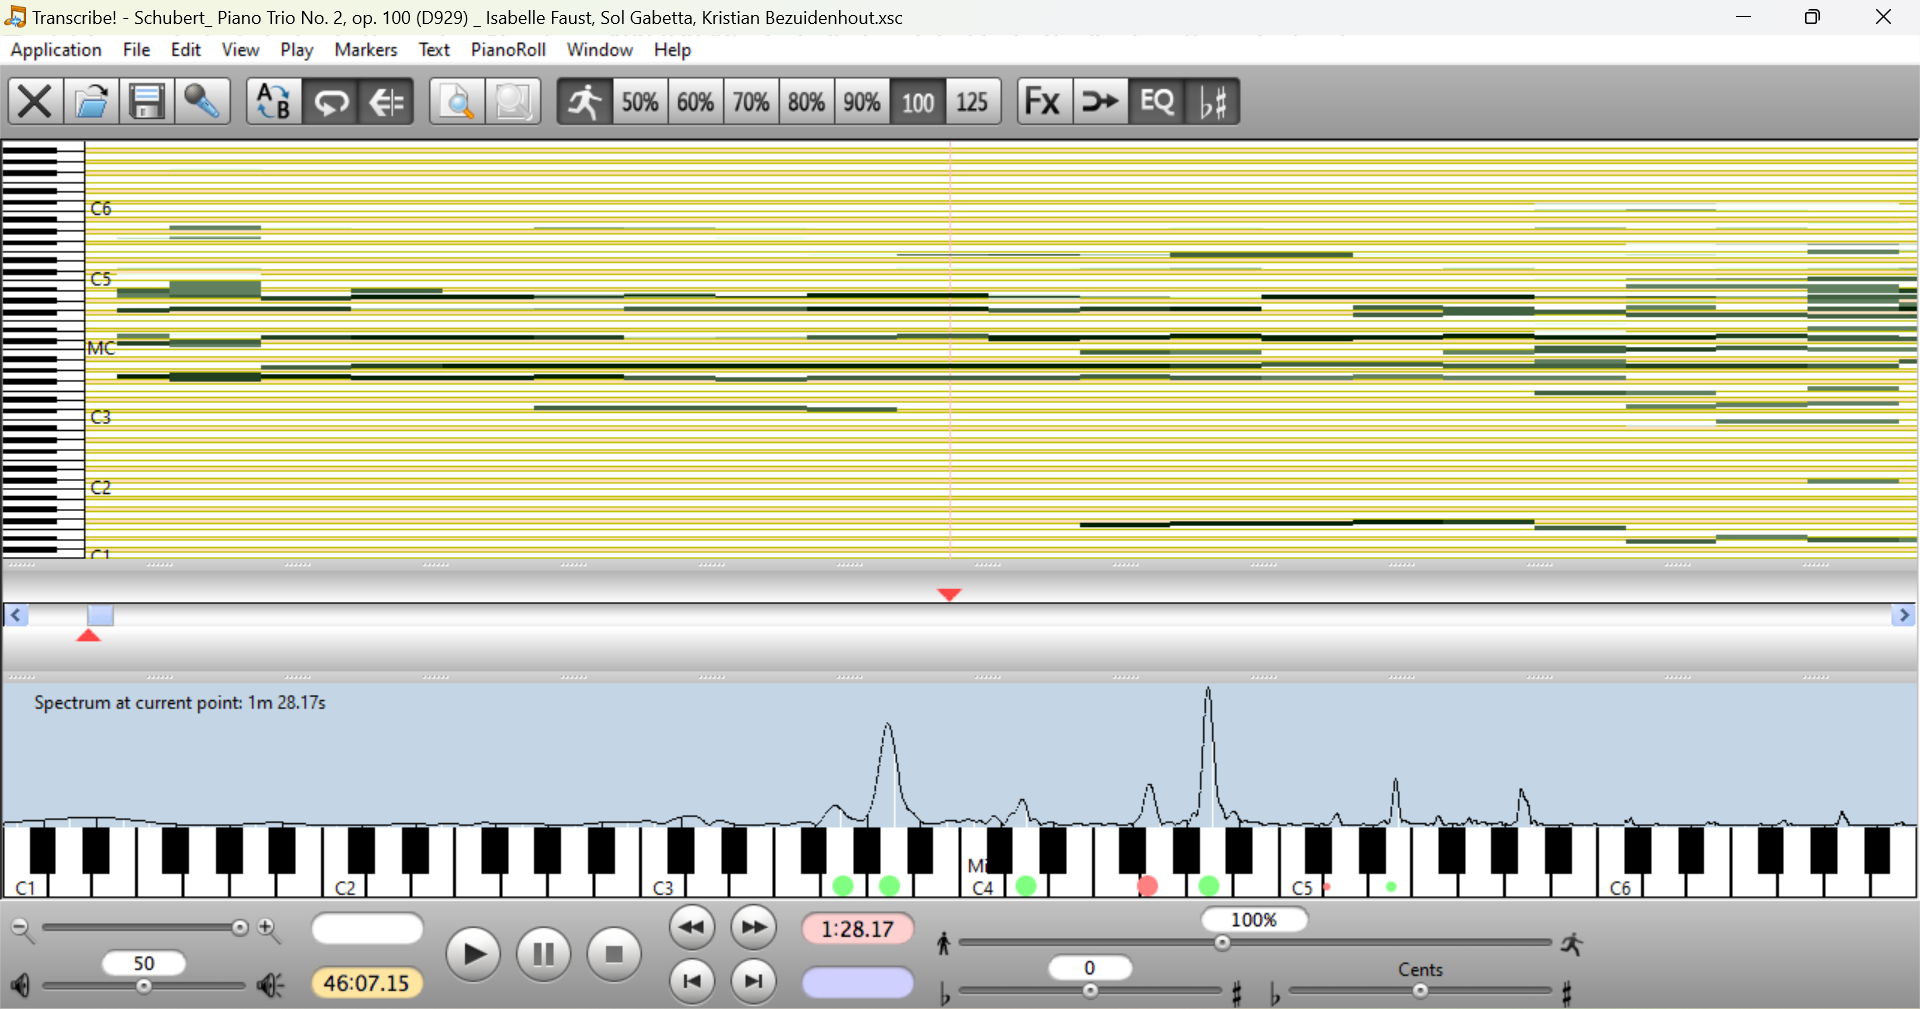Click the Cents flat icon
Viewport: 1920px width, 1009px height.
click(1274, 993)
